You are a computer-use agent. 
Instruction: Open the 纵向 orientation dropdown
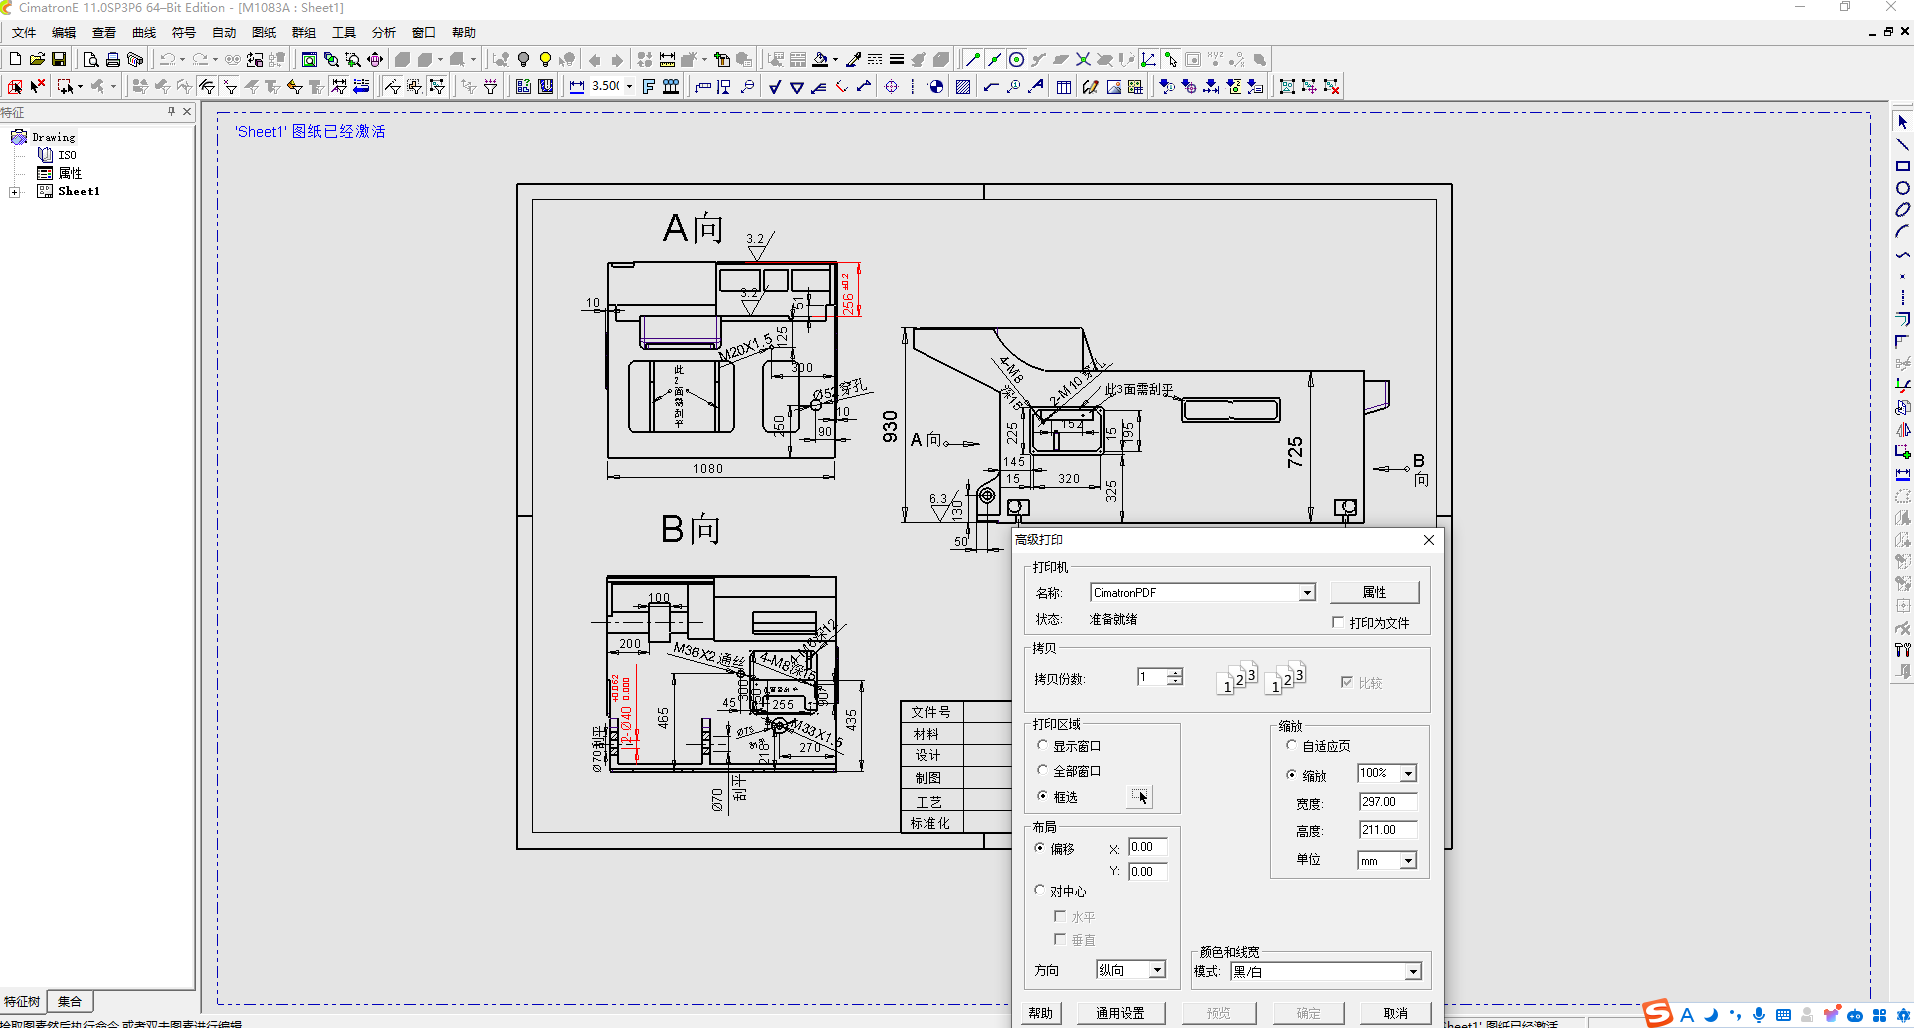[1157, 970]
